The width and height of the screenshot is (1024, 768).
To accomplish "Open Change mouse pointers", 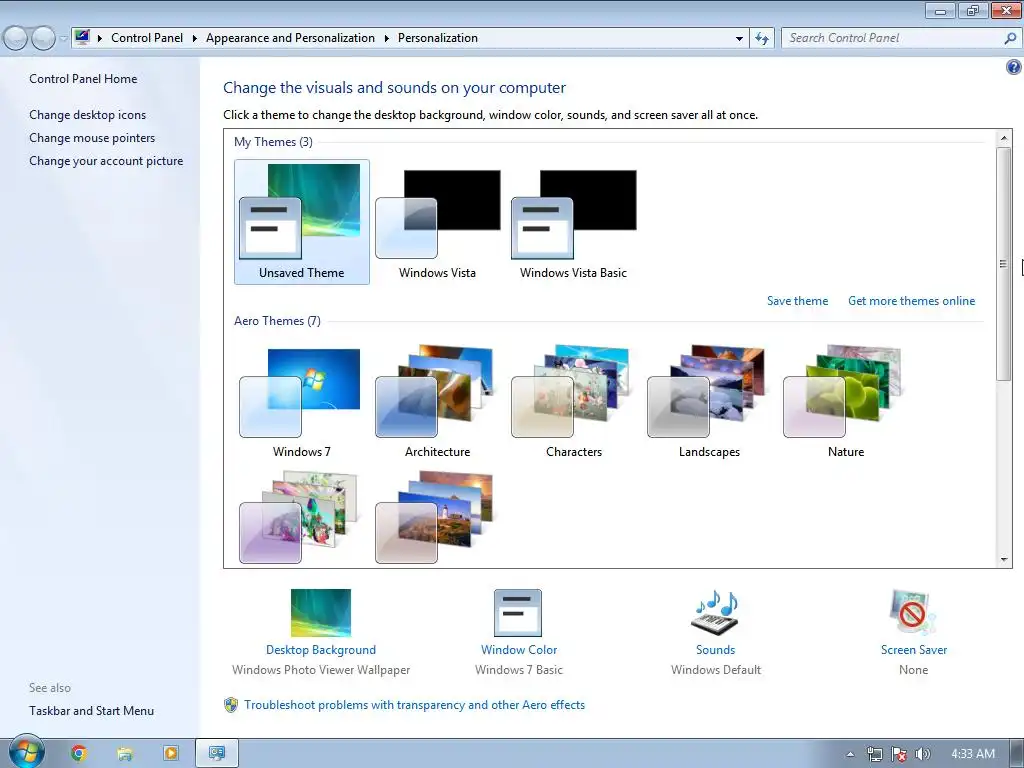I will pos(92,138).
